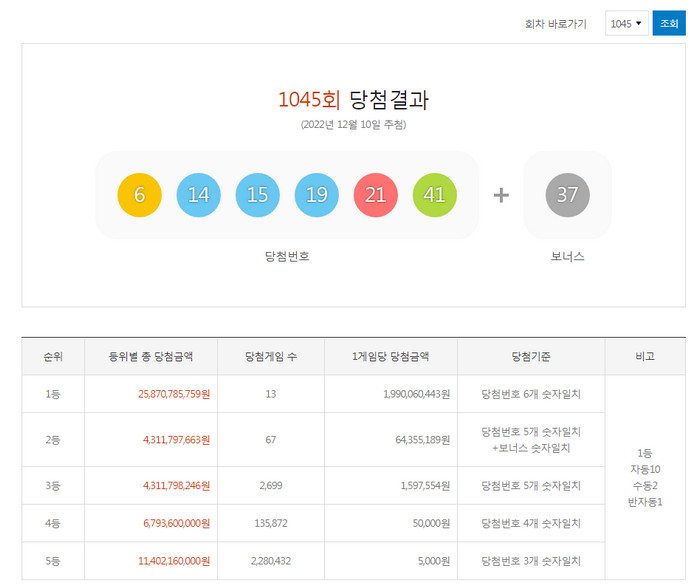Click the 비고 column header
The width and height of the screenshot is (700, 586).
[x=645, y=356]
